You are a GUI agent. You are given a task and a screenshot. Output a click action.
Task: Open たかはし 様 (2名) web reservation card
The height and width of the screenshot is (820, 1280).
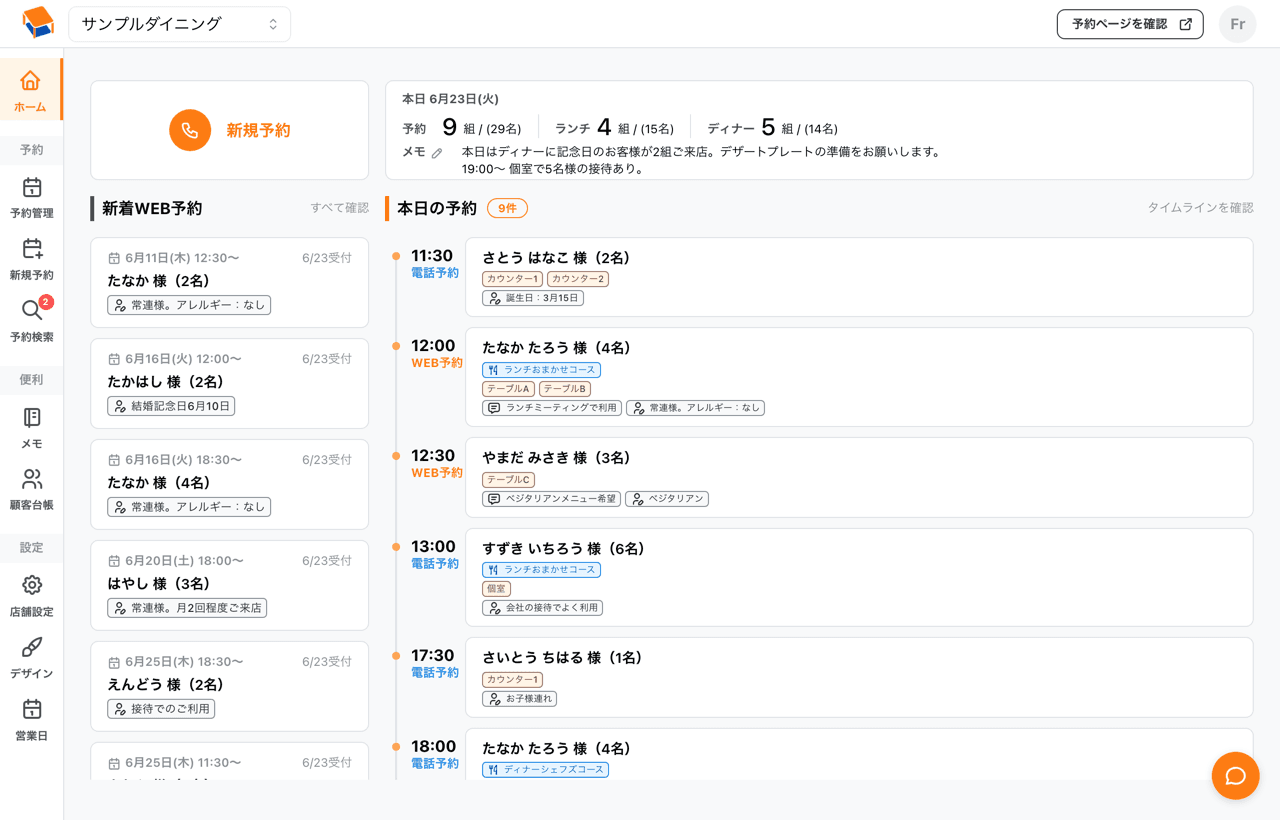pos(229,383)
